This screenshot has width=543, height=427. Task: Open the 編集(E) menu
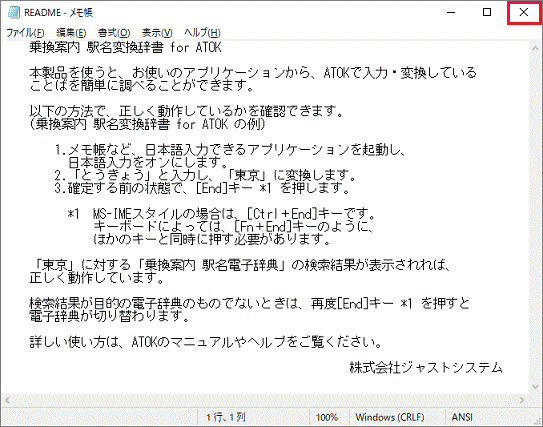(71, 33)
